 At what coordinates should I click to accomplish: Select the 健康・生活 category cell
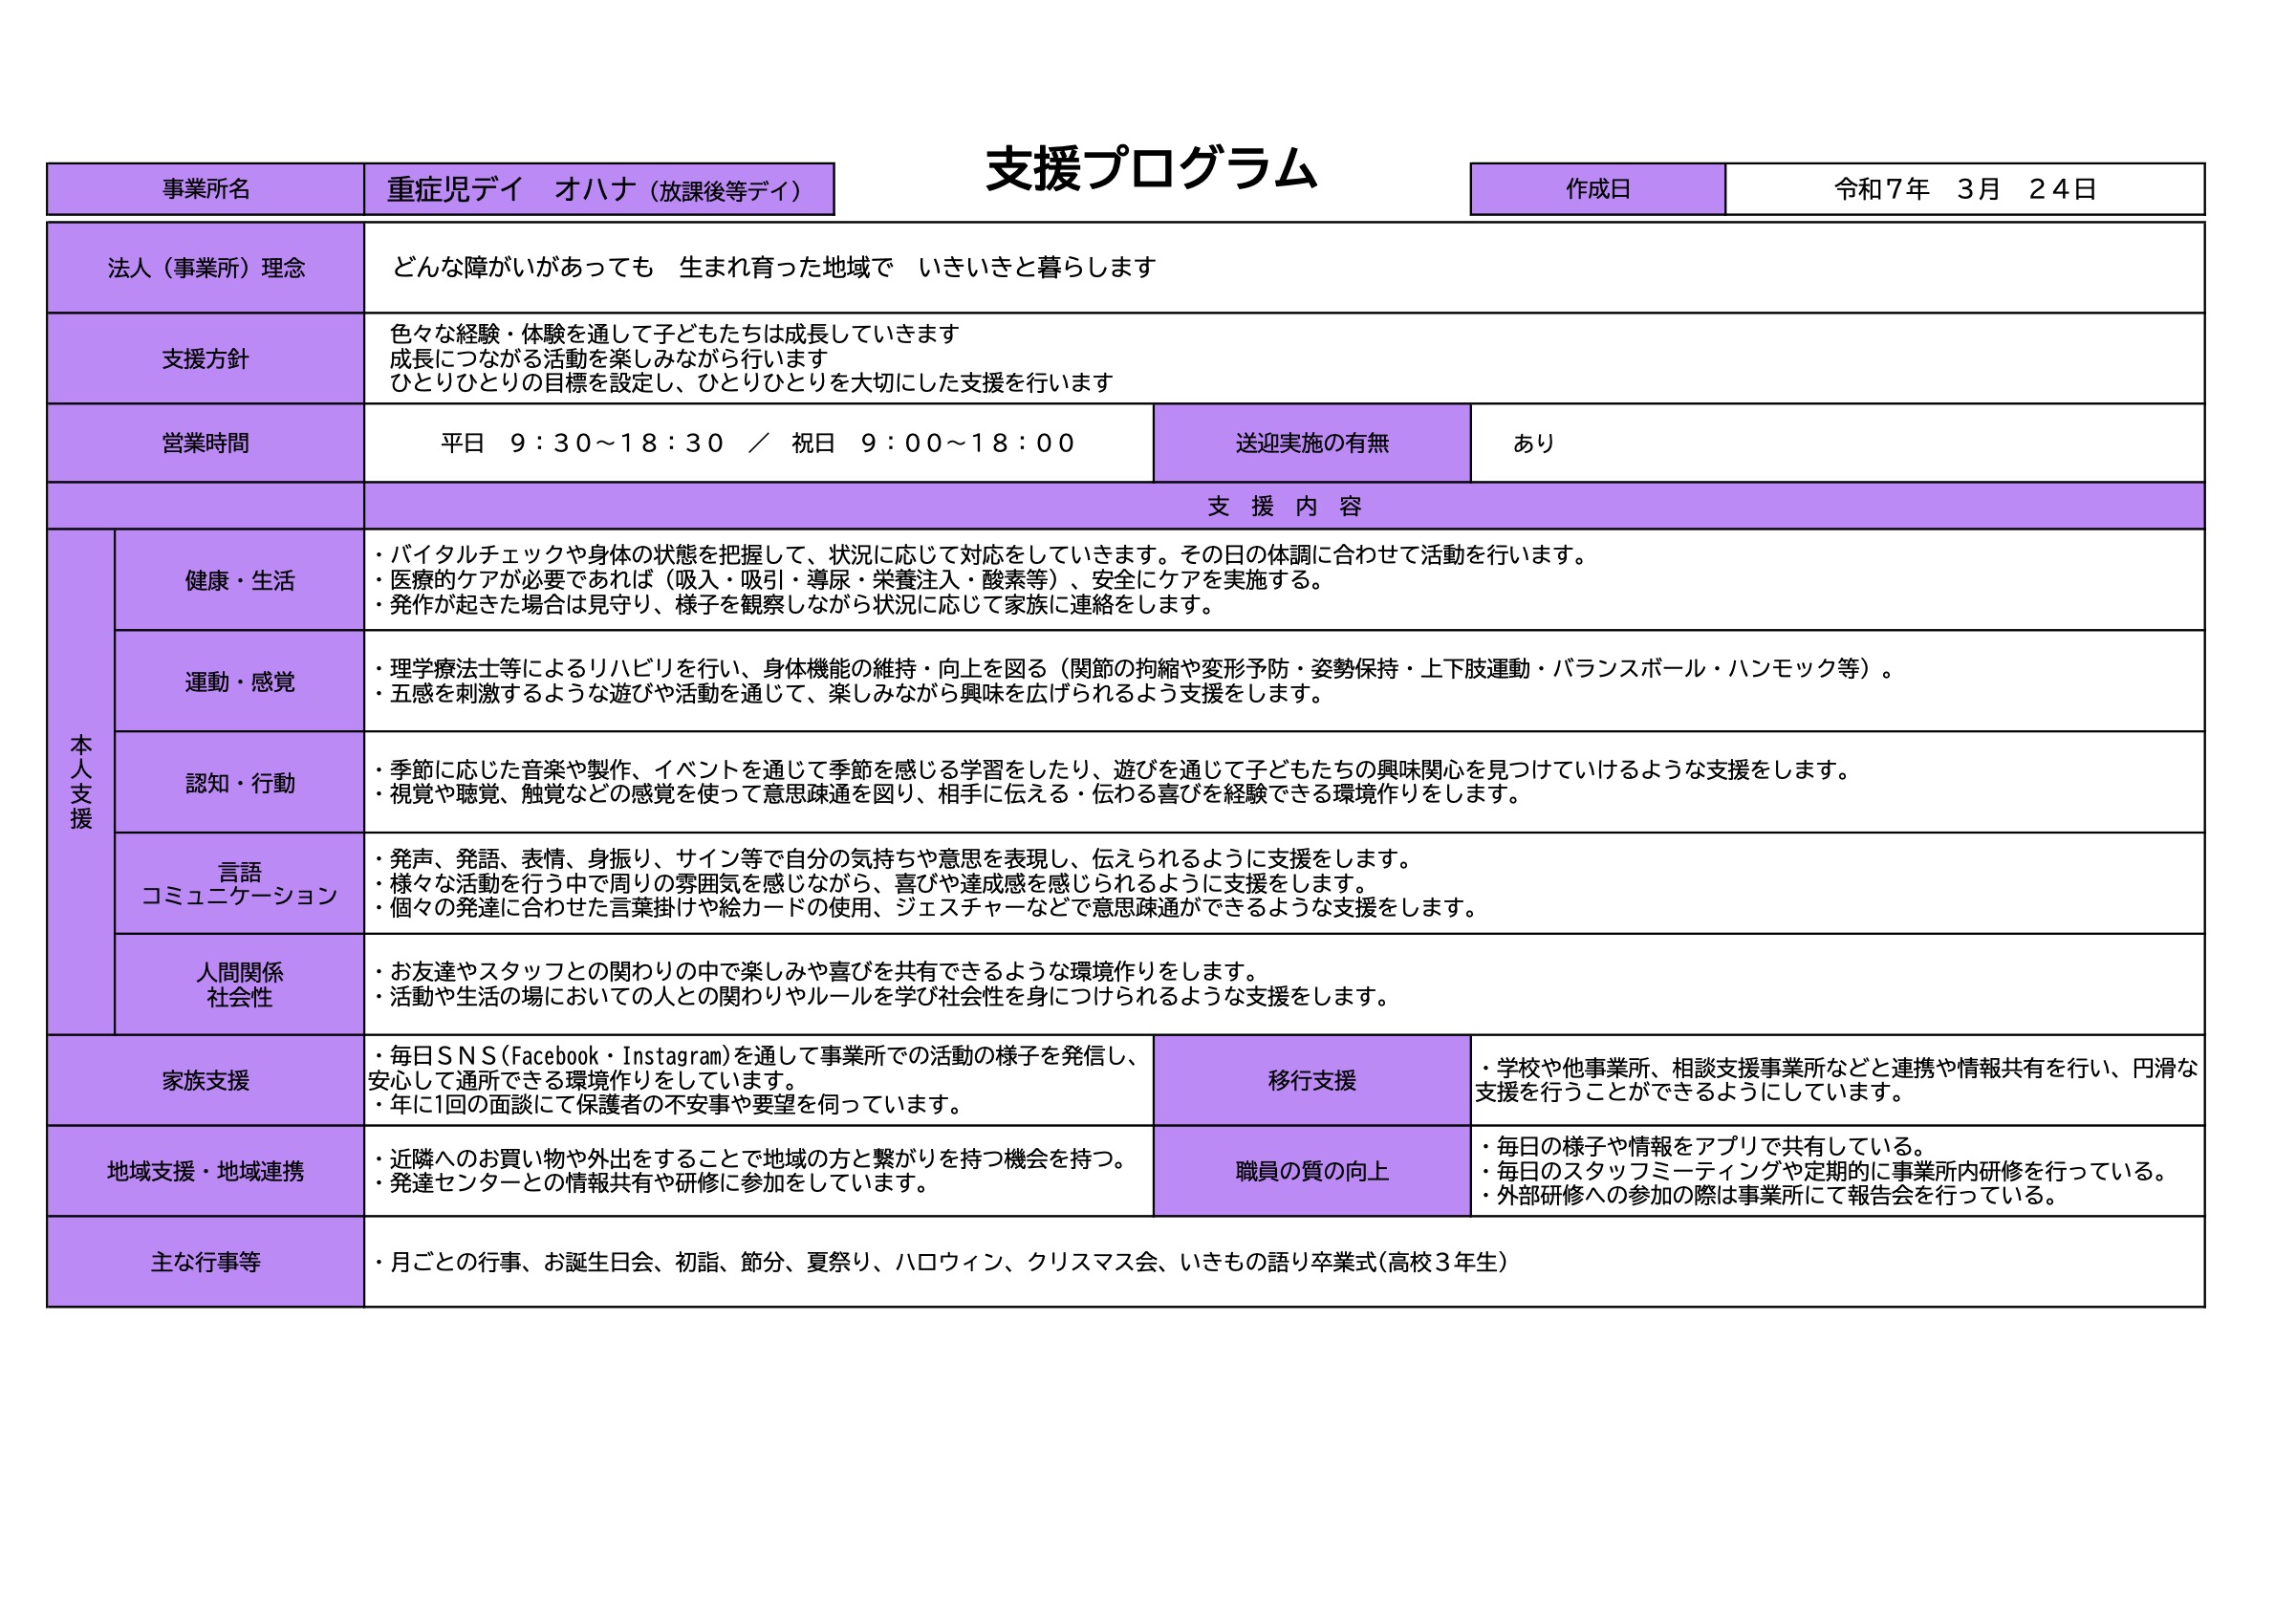[x=239, y=581]
